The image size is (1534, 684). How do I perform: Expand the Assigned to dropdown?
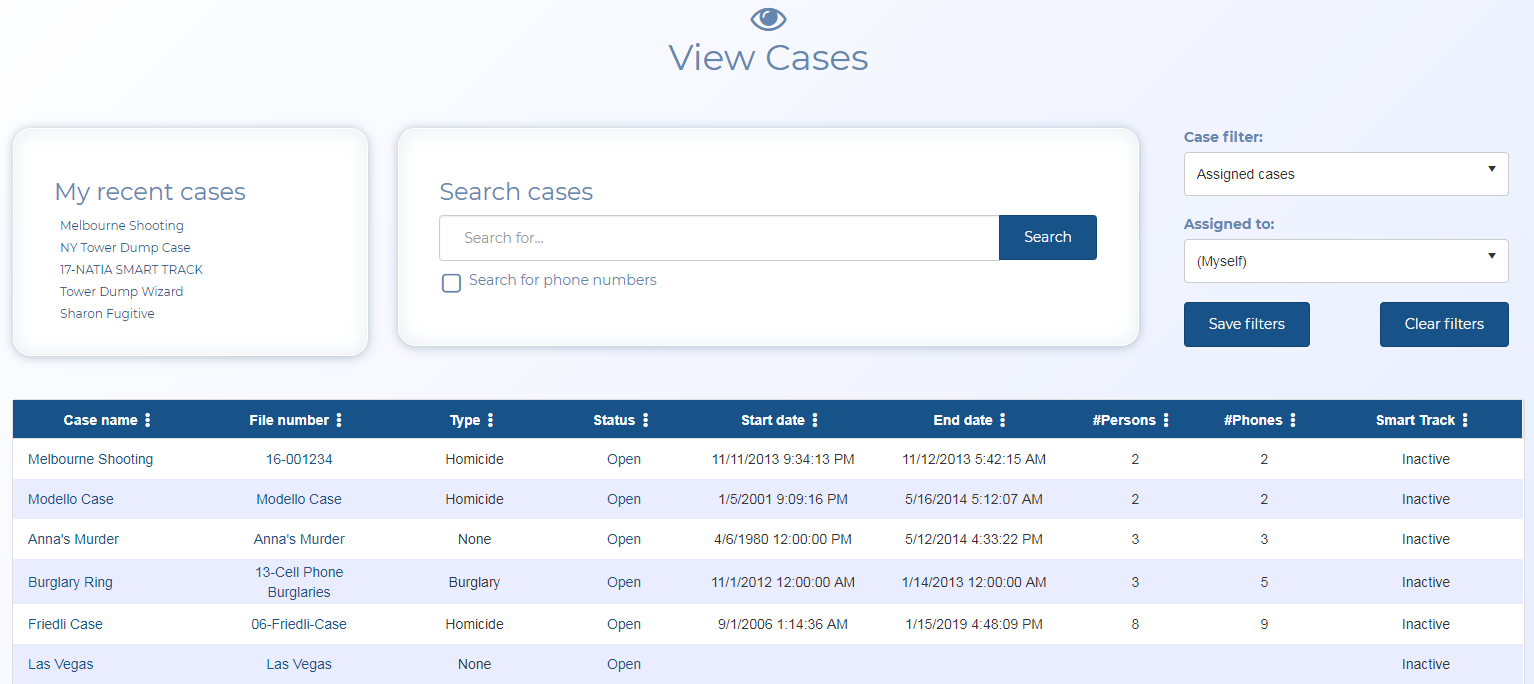pos(1345,261)
